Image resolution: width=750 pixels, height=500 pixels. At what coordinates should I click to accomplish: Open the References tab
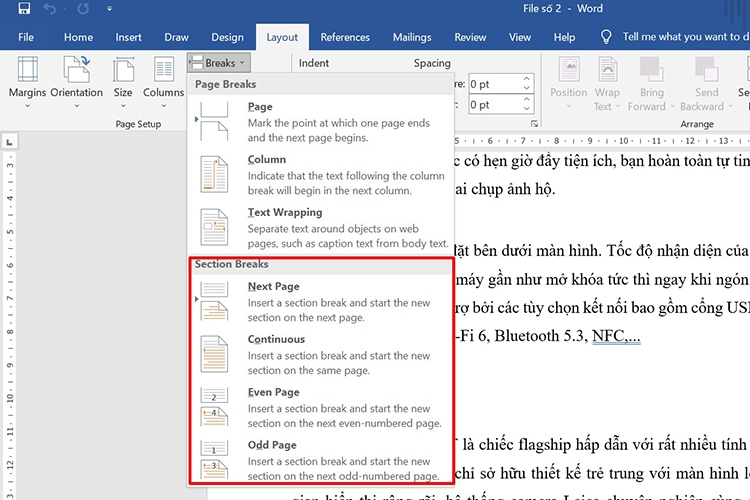point(345,37)
